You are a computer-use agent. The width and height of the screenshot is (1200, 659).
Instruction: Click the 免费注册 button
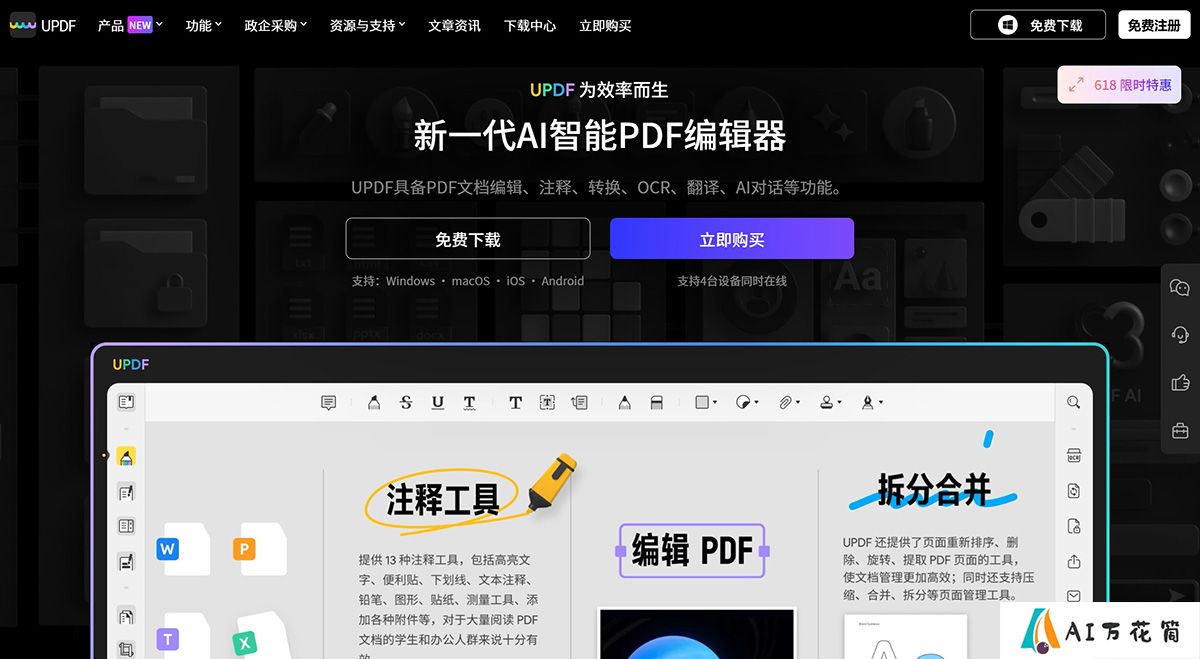pyautogui.click(x=1154, y=25)
